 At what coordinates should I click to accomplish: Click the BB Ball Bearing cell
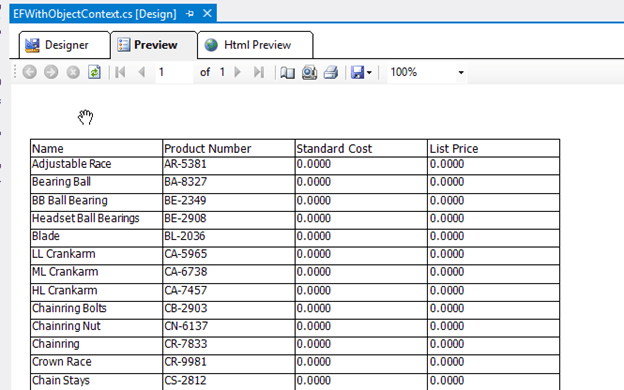[96, 202]
